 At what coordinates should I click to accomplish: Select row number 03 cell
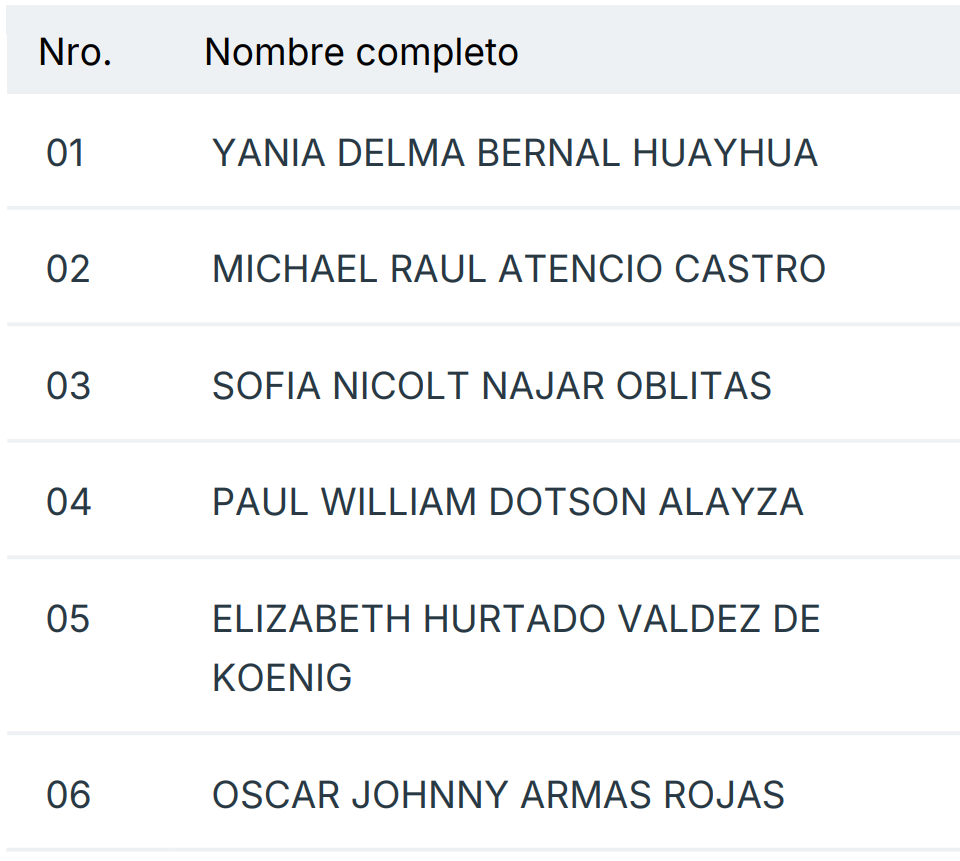coord(68,386)
